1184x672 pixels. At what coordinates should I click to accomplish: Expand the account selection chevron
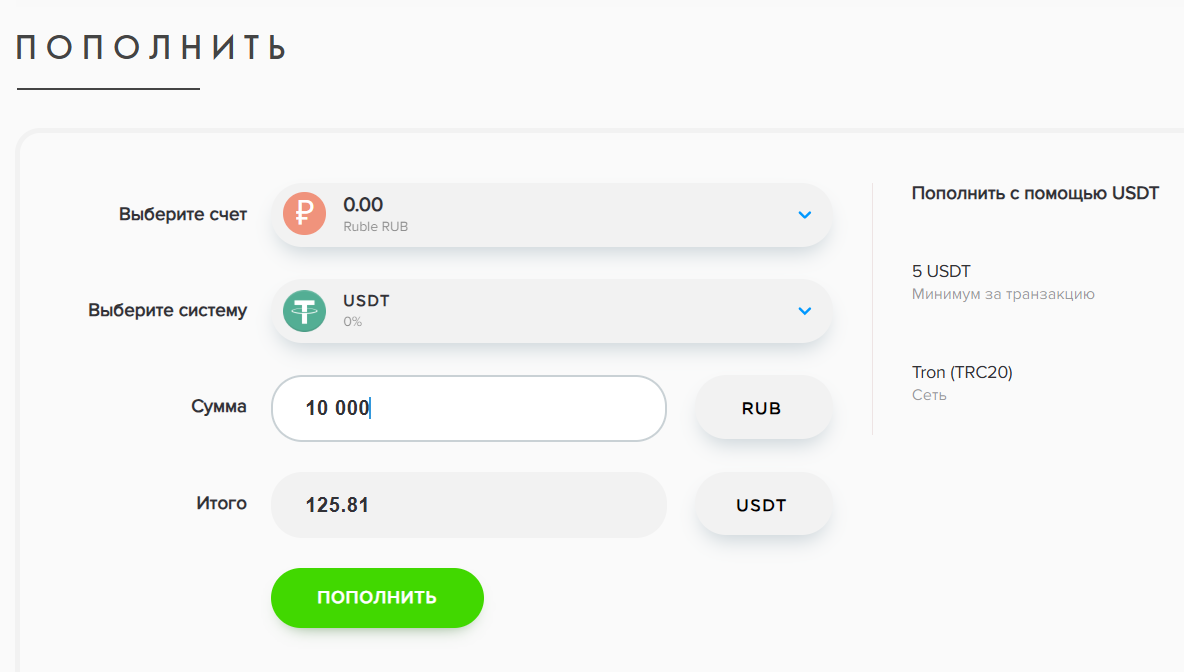click(805, 214)
